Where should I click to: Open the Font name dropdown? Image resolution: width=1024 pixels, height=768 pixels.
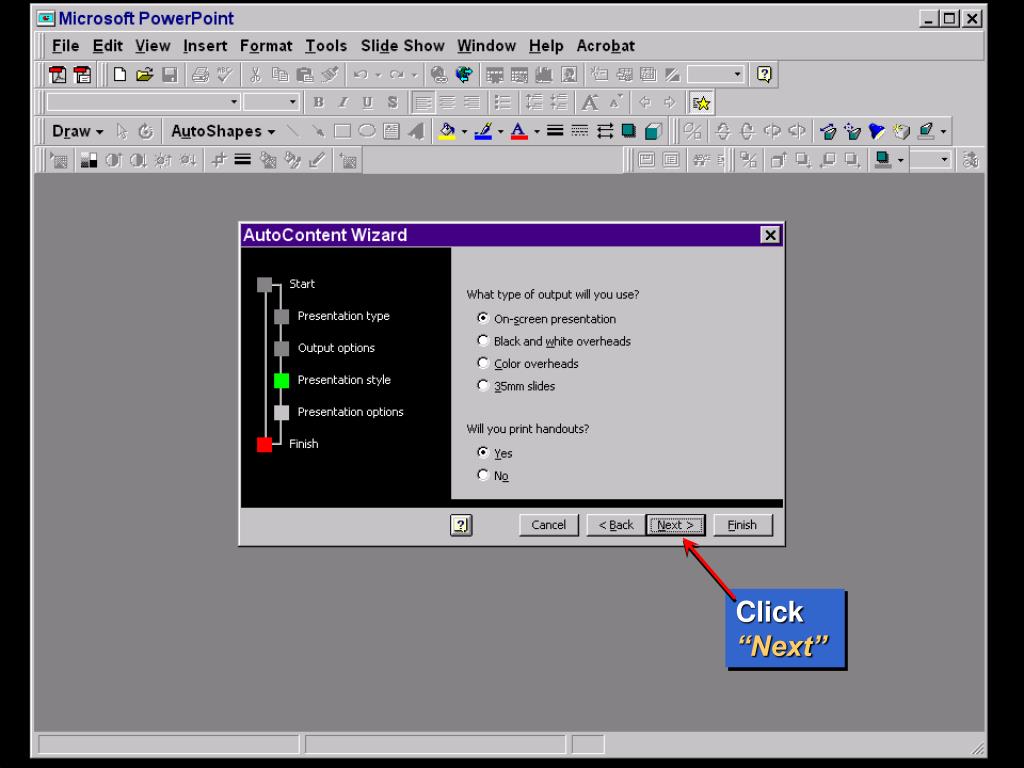pos(234,103)
